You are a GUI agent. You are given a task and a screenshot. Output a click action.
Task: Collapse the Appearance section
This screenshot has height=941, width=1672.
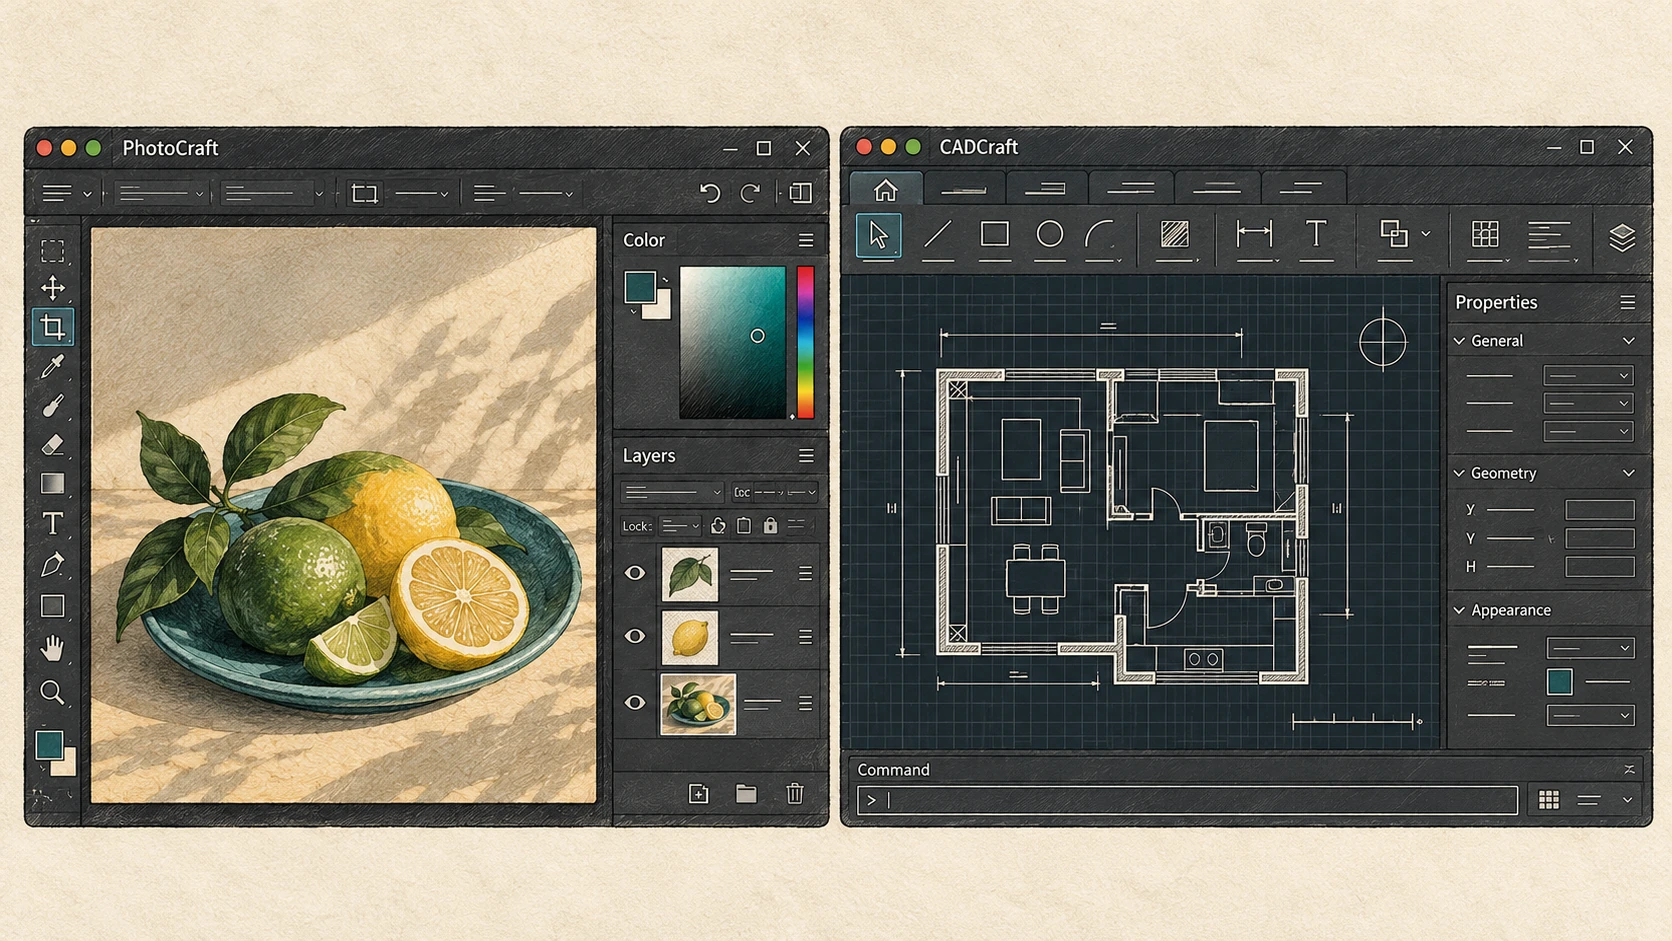point(1460,610)
